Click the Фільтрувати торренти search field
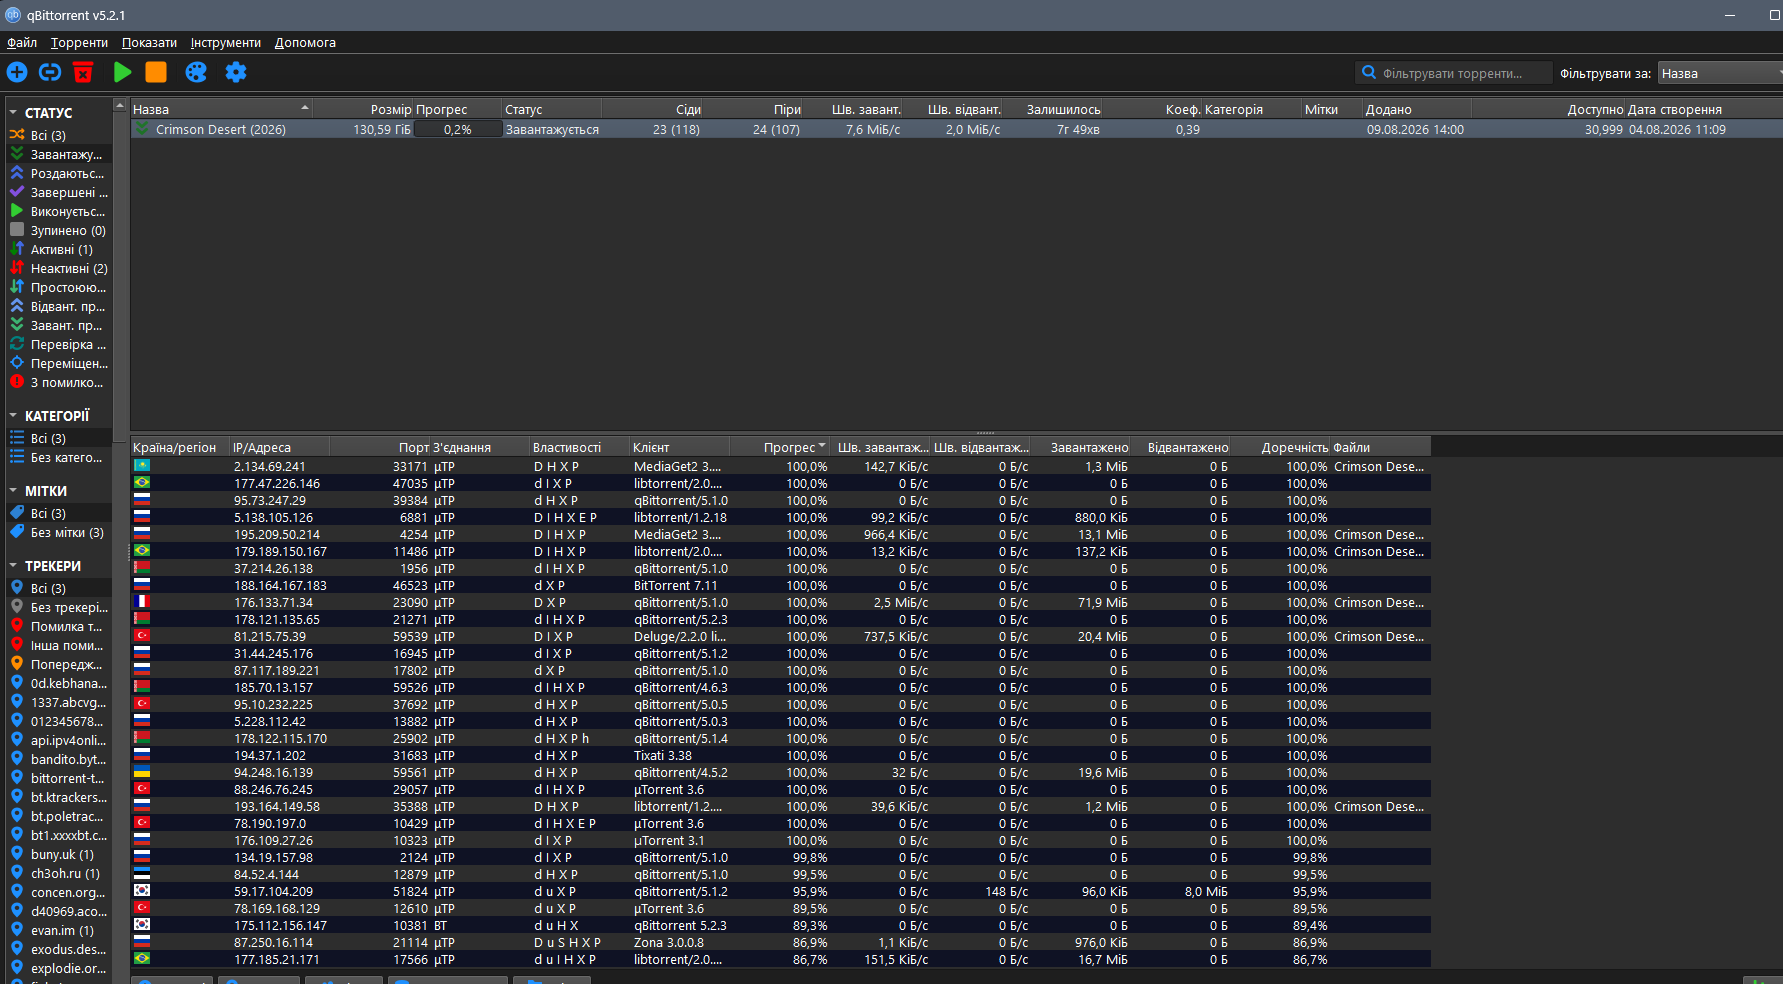 click(x=1453, y=73)
